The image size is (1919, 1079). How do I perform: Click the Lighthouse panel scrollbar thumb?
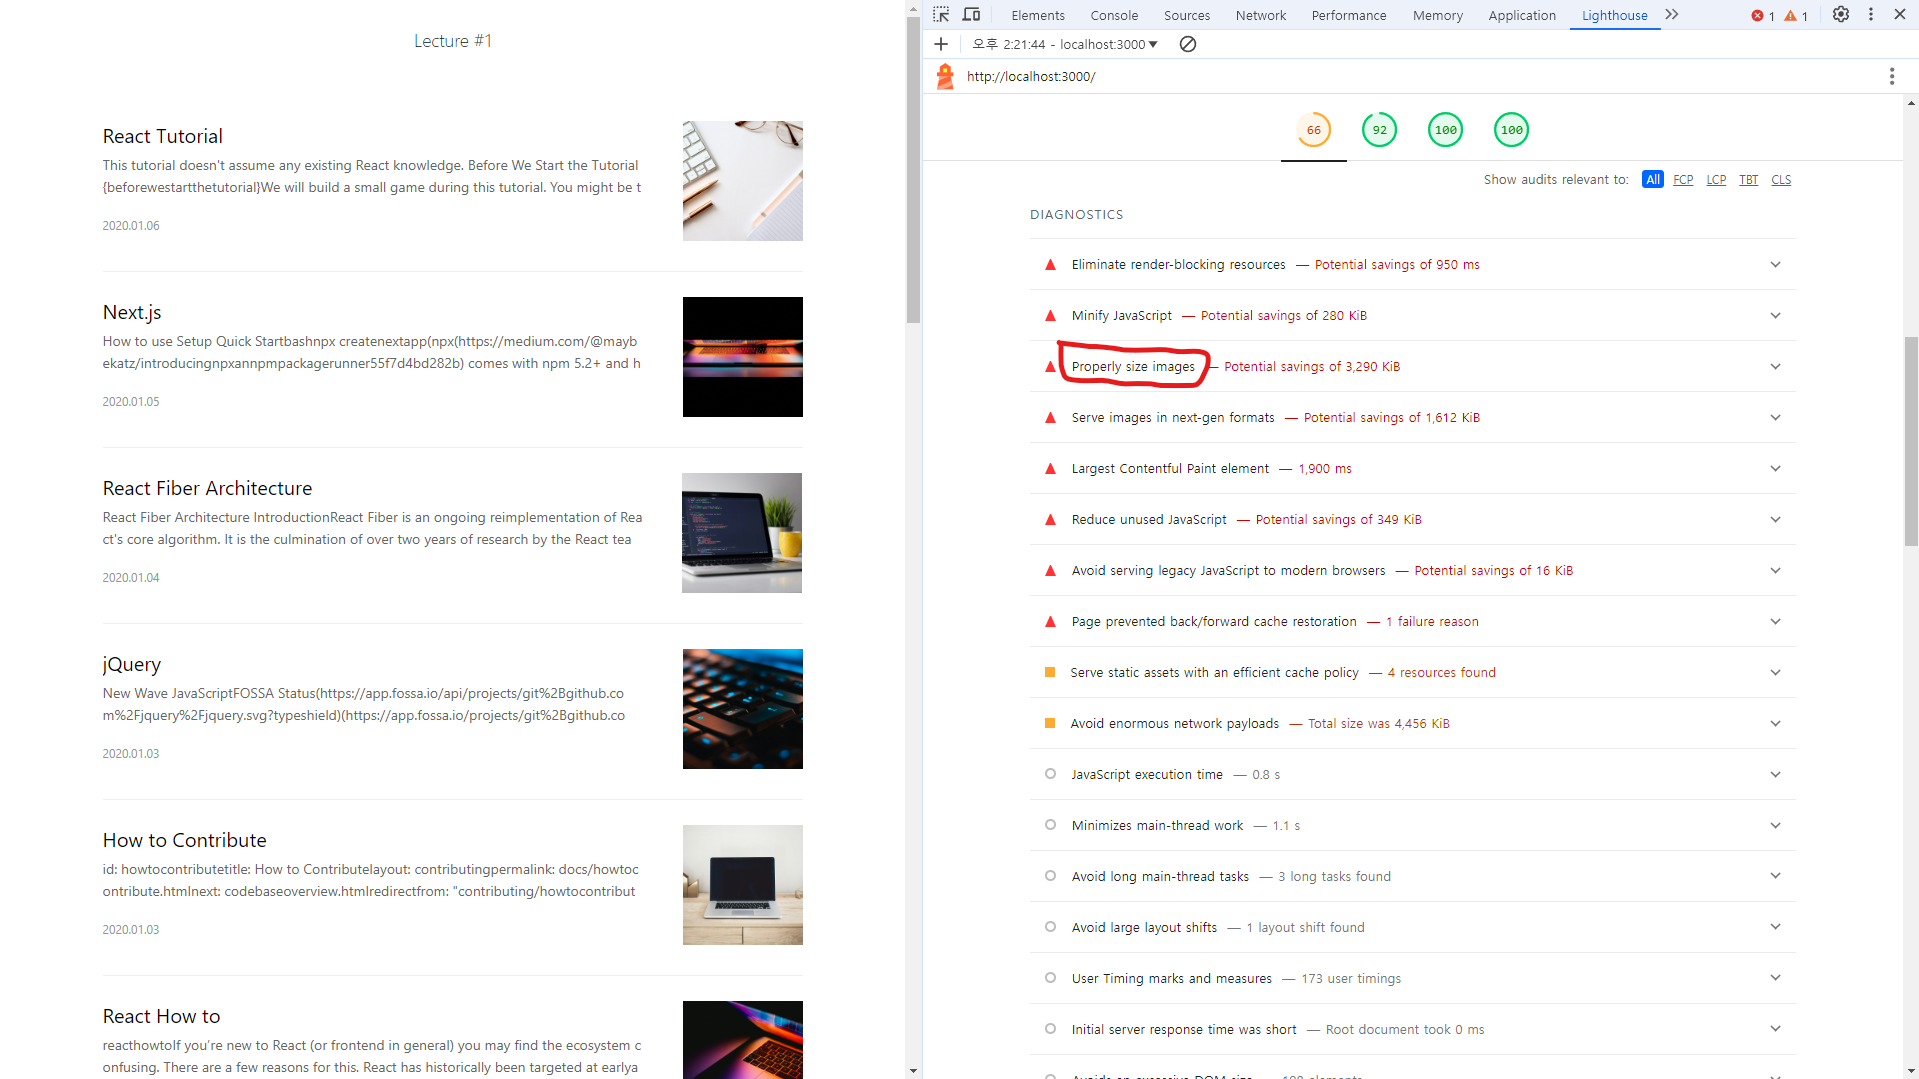tap(1911, 442)
